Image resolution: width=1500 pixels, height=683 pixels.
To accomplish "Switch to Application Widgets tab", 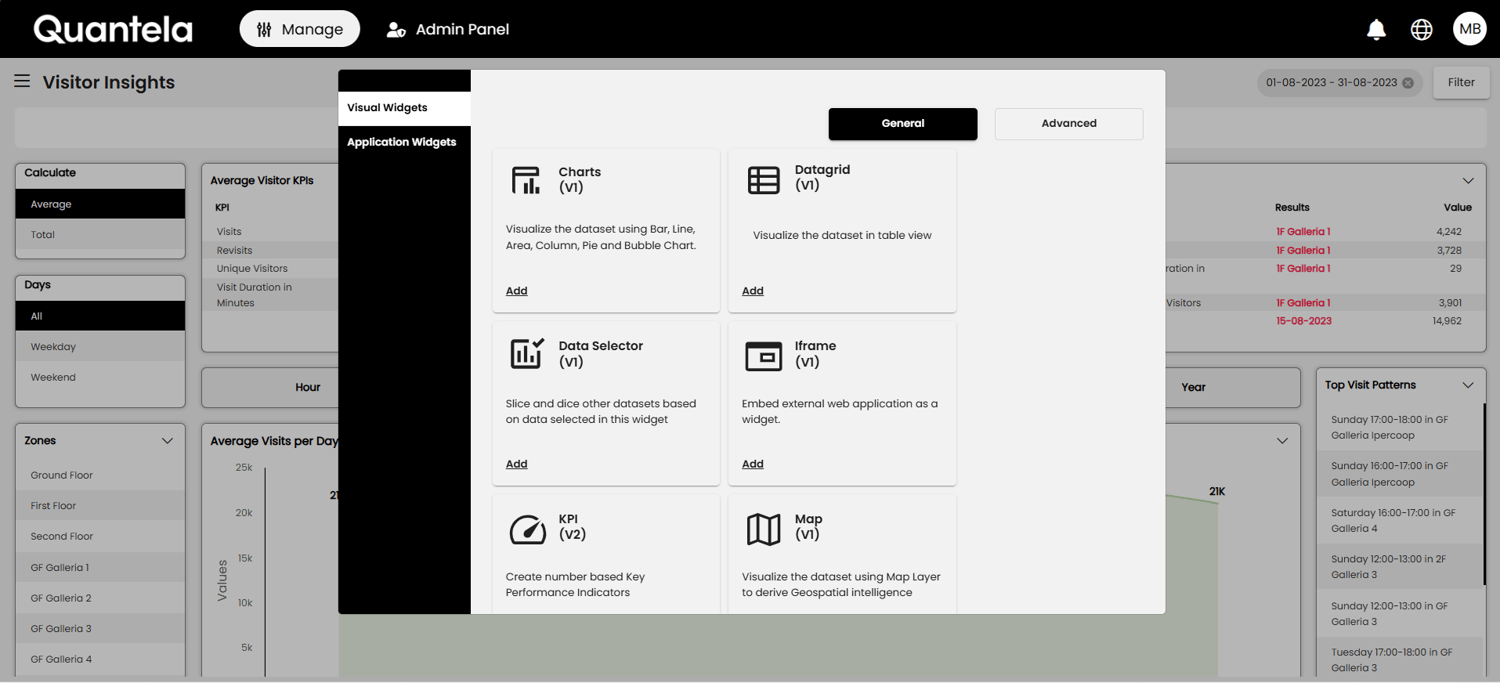I will click(402, 142).
